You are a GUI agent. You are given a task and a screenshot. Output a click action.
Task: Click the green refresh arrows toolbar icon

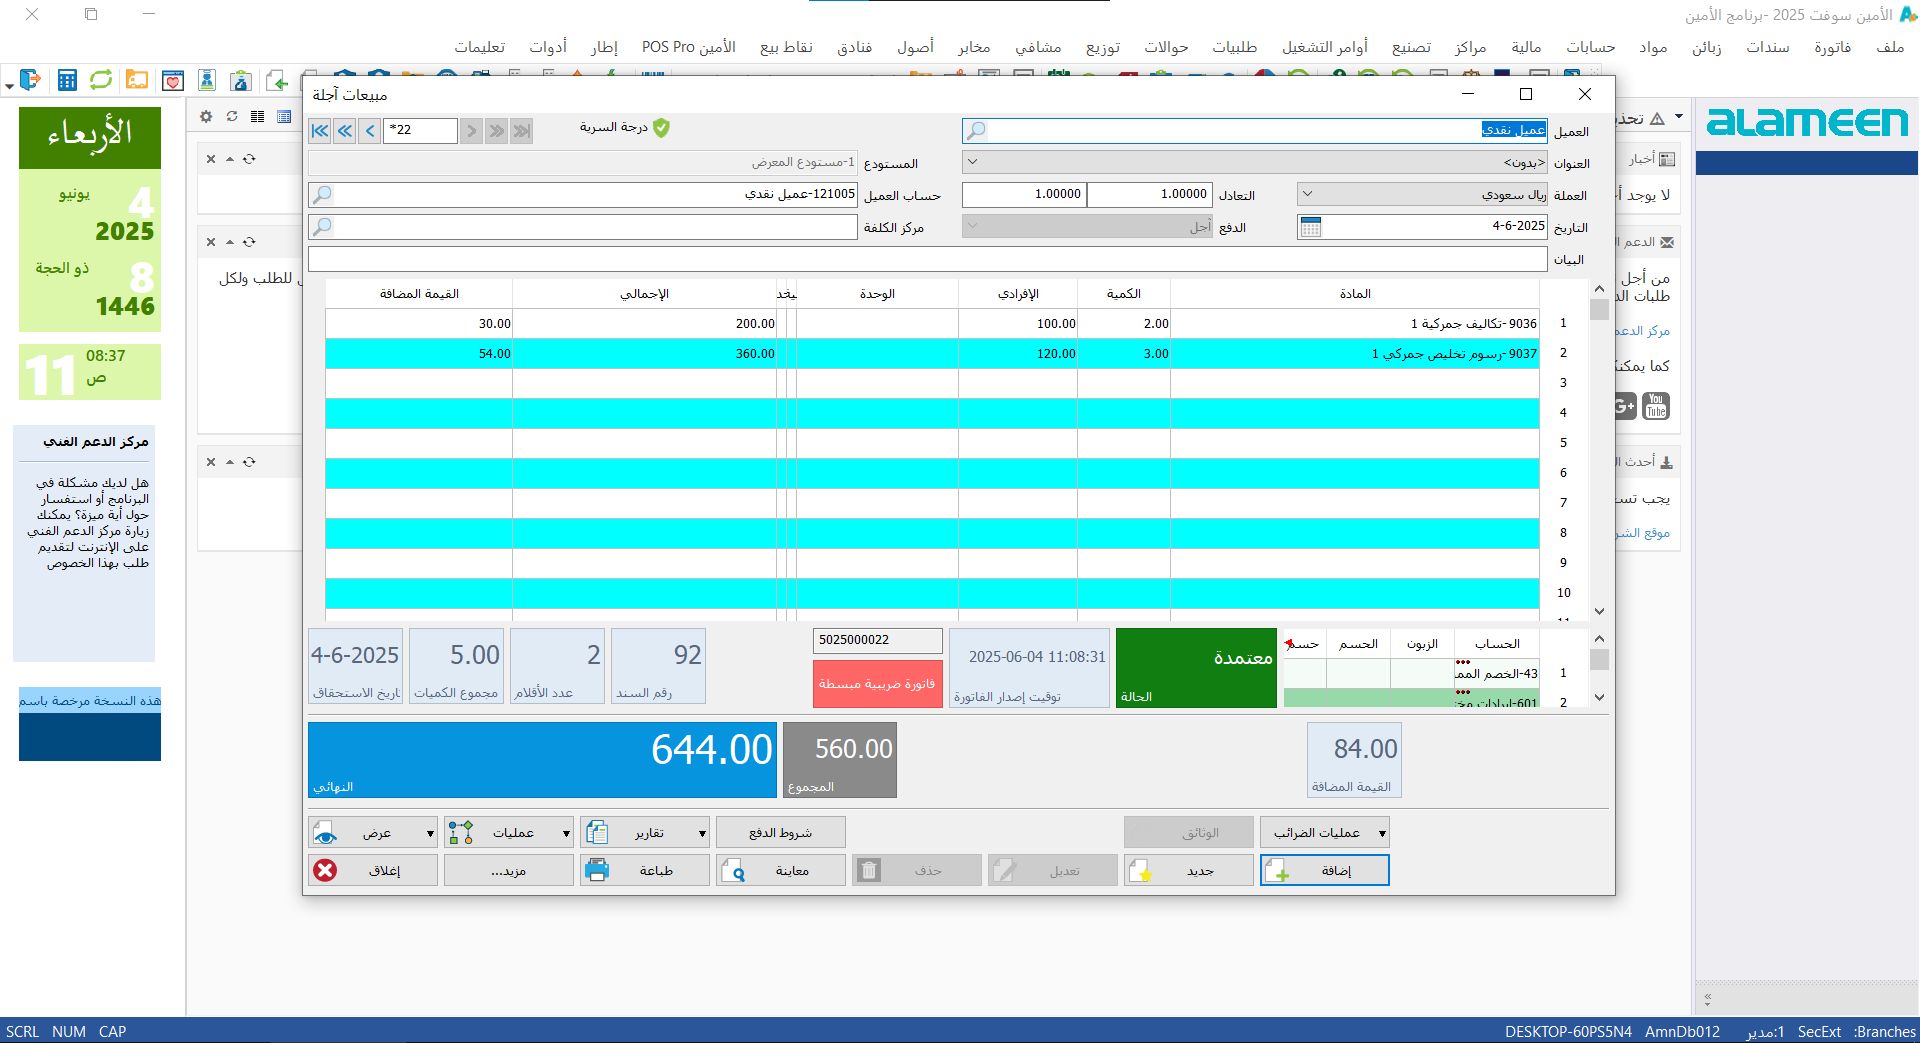click(x=101, y=81)
